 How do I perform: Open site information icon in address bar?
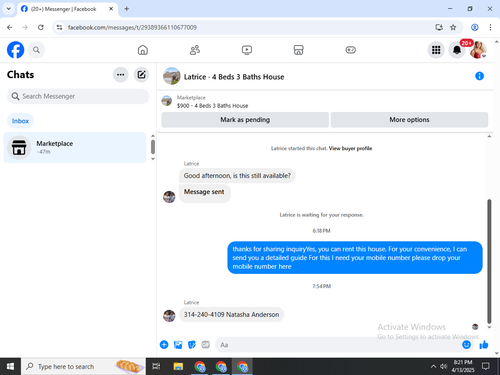[x=59, y=27]
